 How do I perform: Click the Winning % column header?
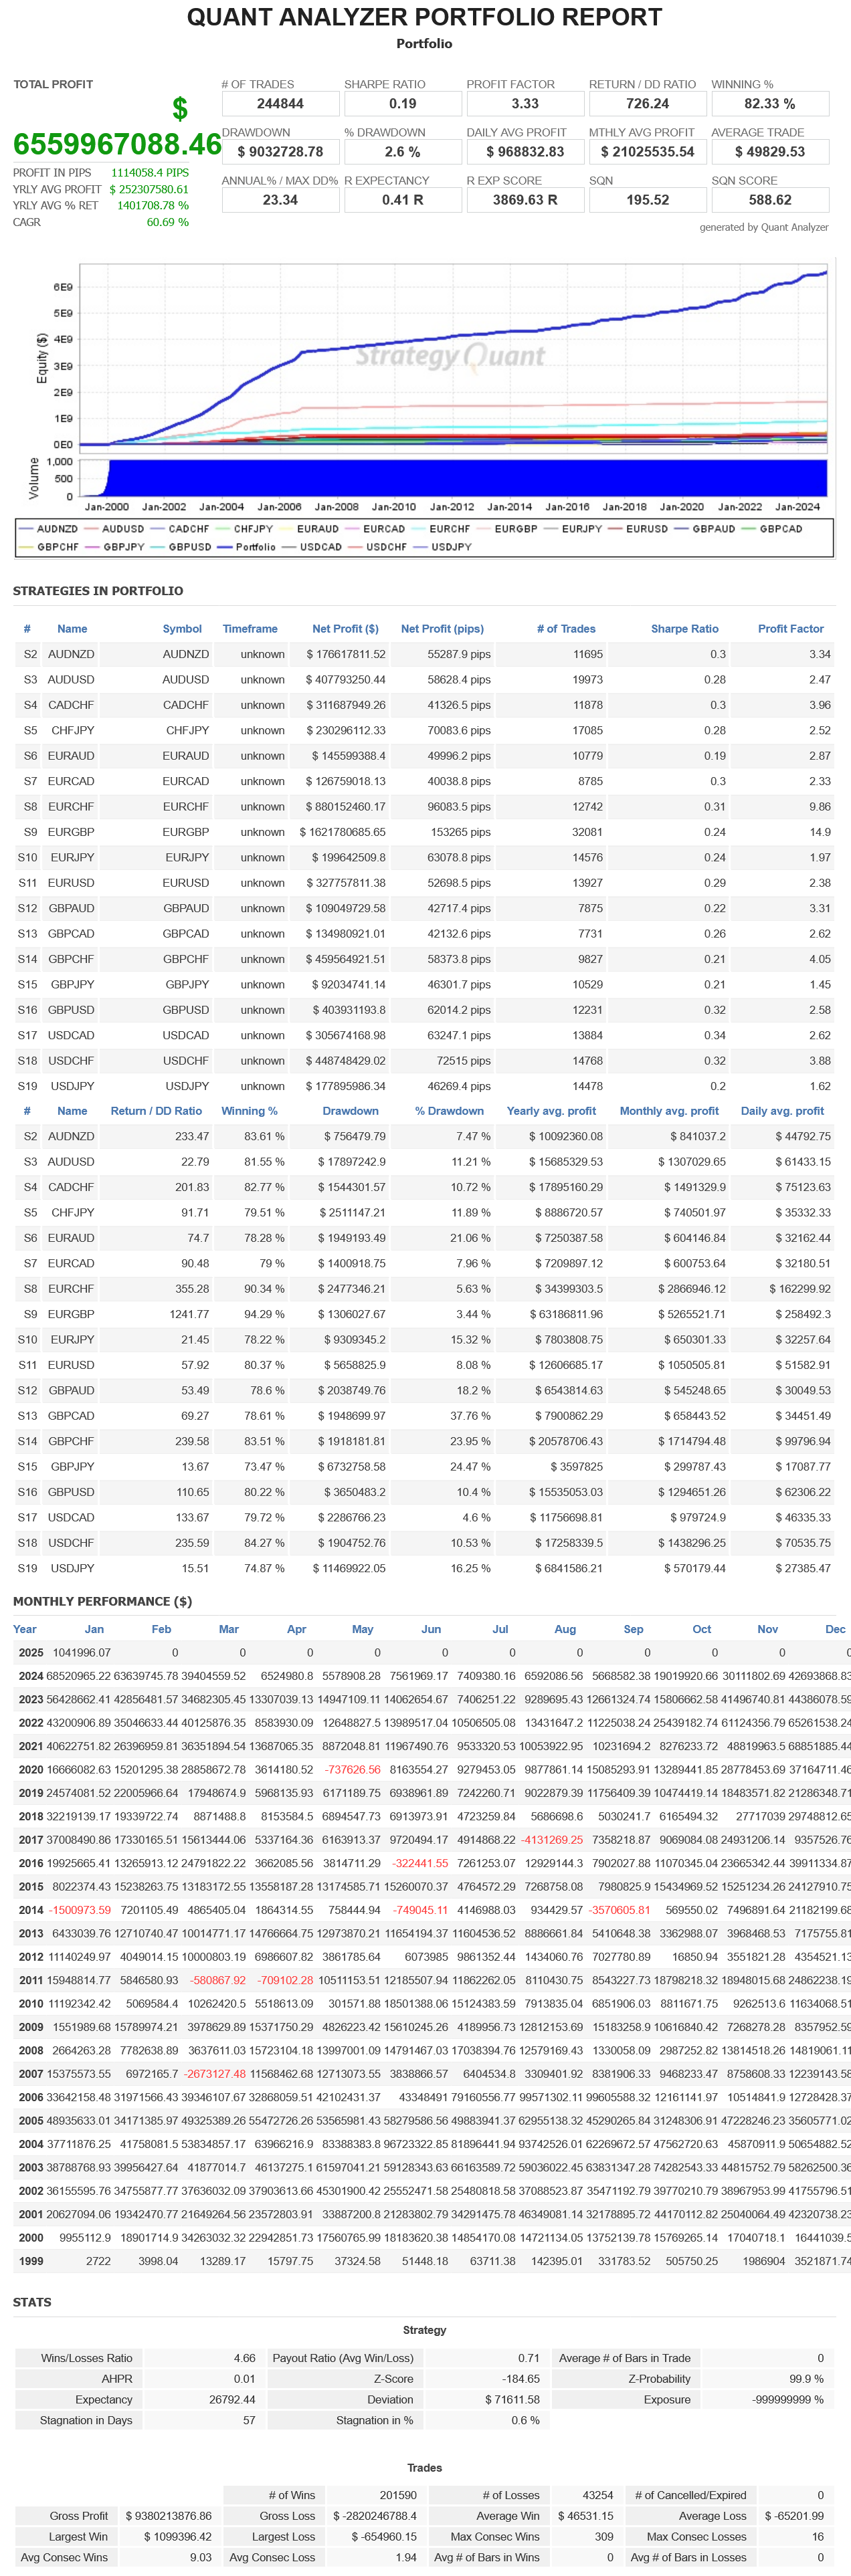(x=249, y=1111)
